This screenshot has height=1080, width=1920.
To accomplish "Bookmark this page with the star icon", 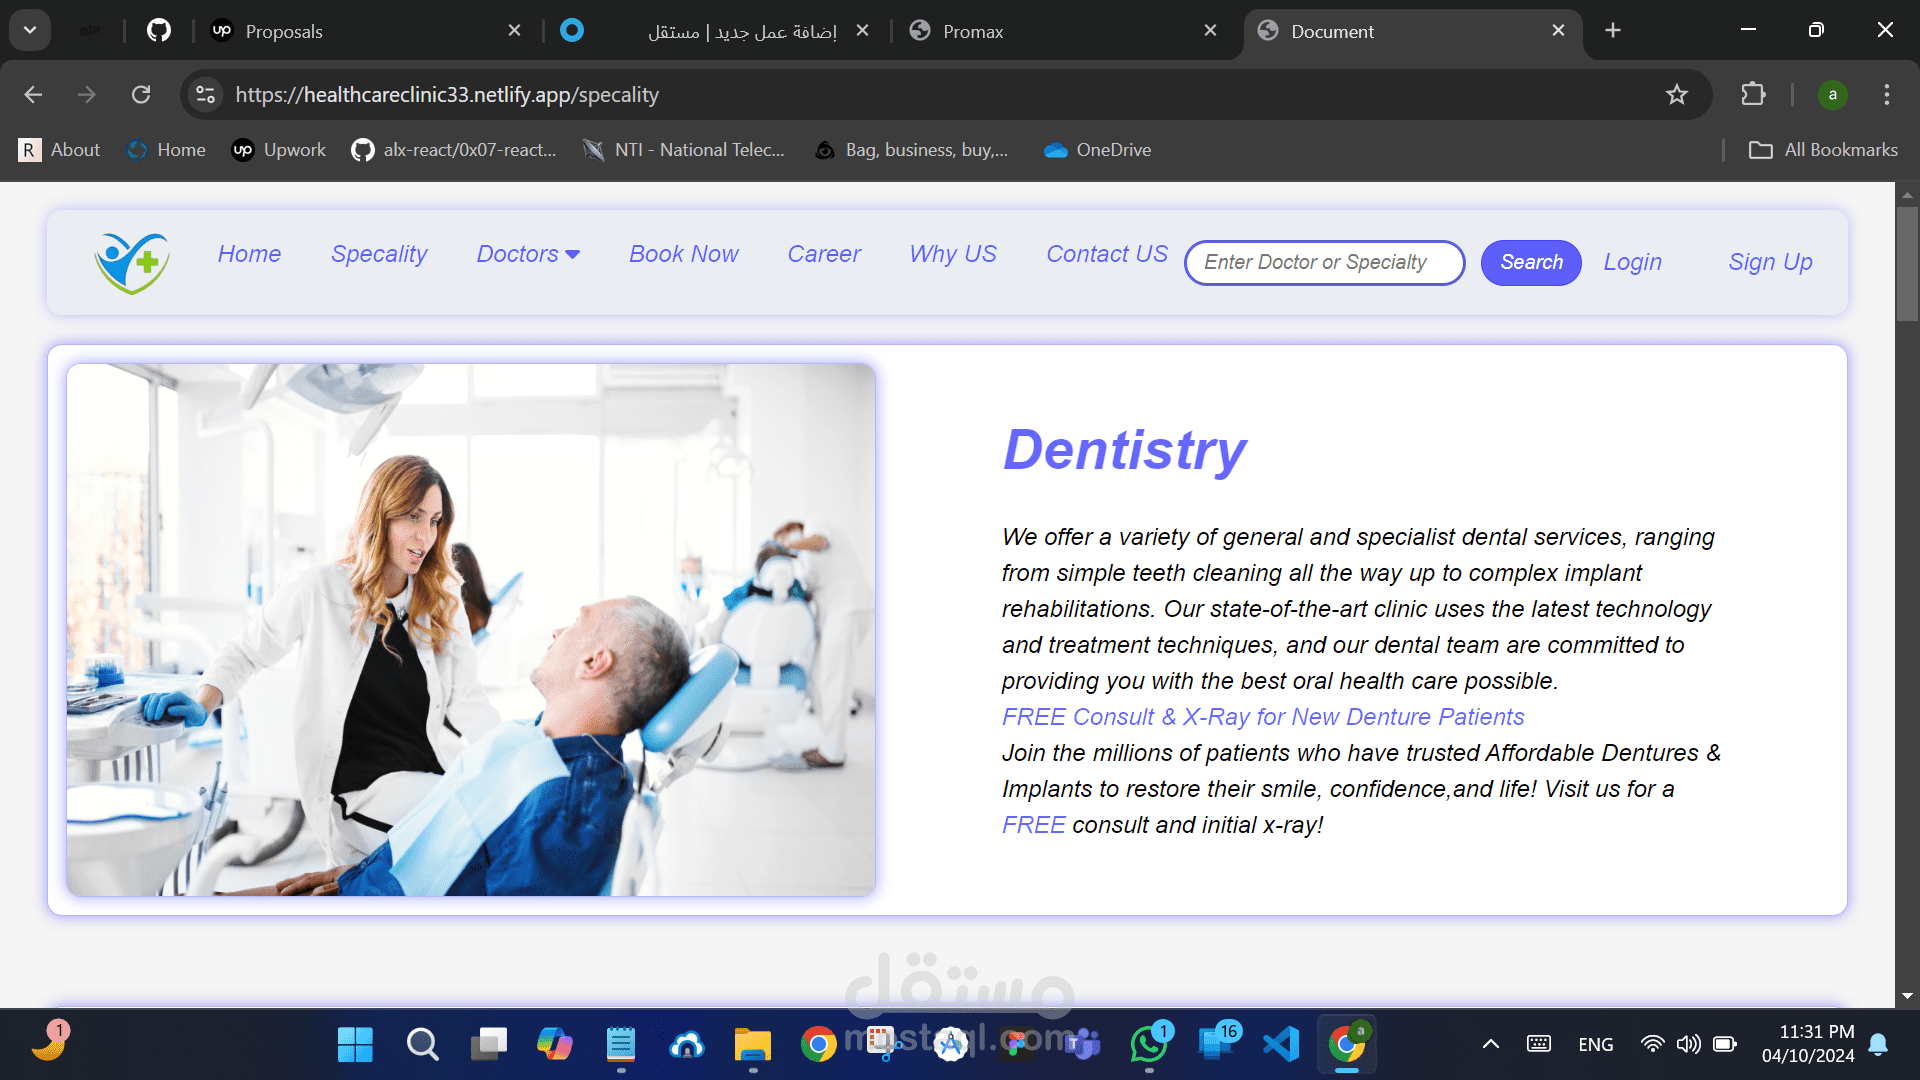I will (1677, 95).
